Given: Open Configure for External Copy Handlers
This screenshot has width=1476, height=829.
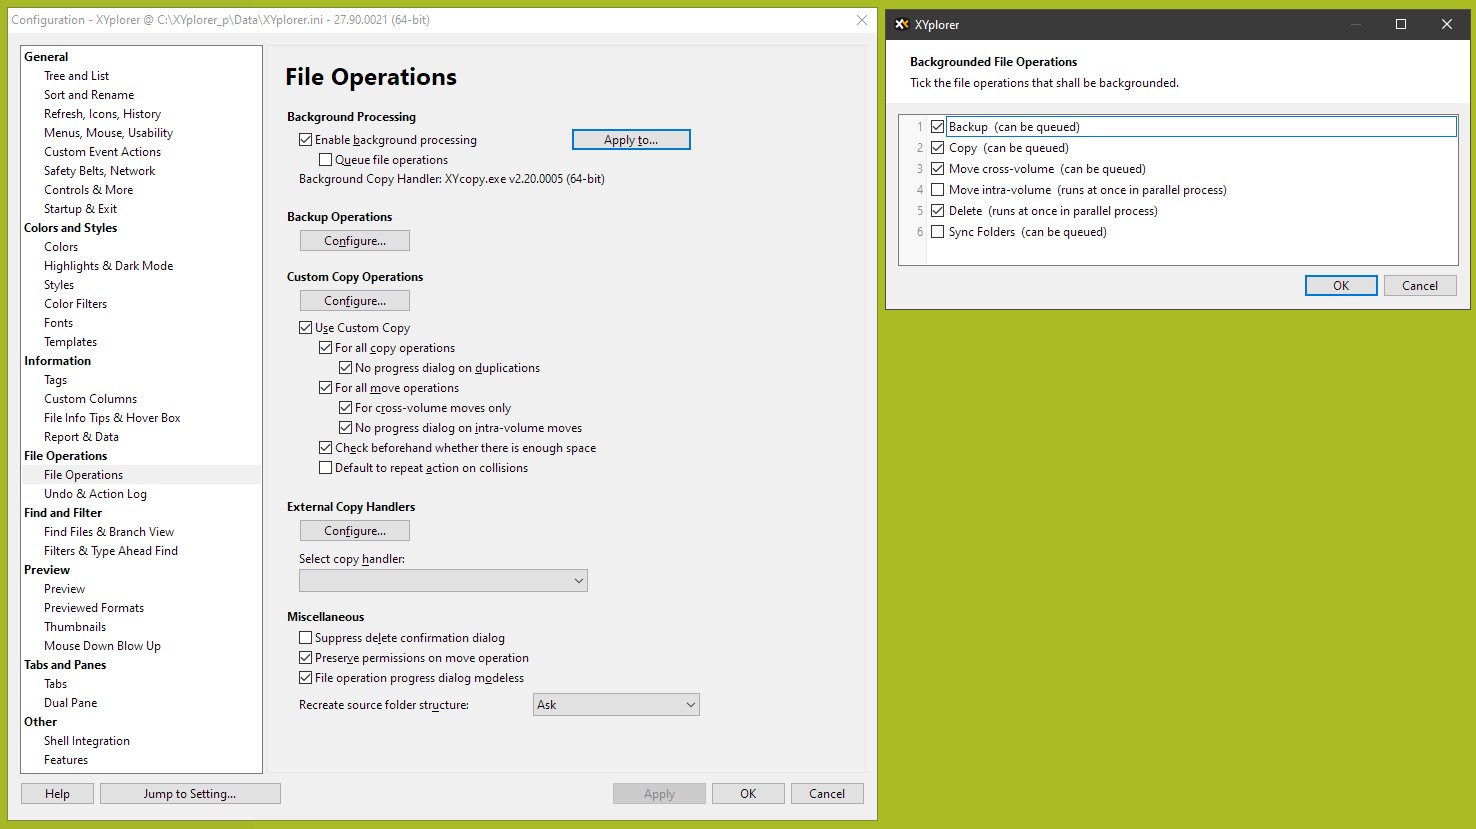Looking at the screenshot, I should tap(354, 531).
